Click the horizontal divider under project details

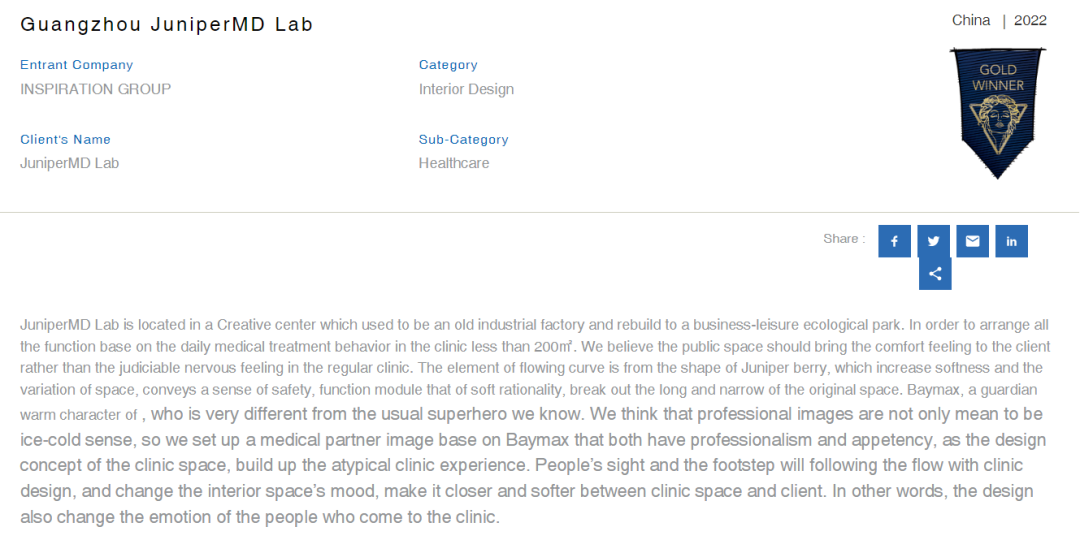(540, 212)
